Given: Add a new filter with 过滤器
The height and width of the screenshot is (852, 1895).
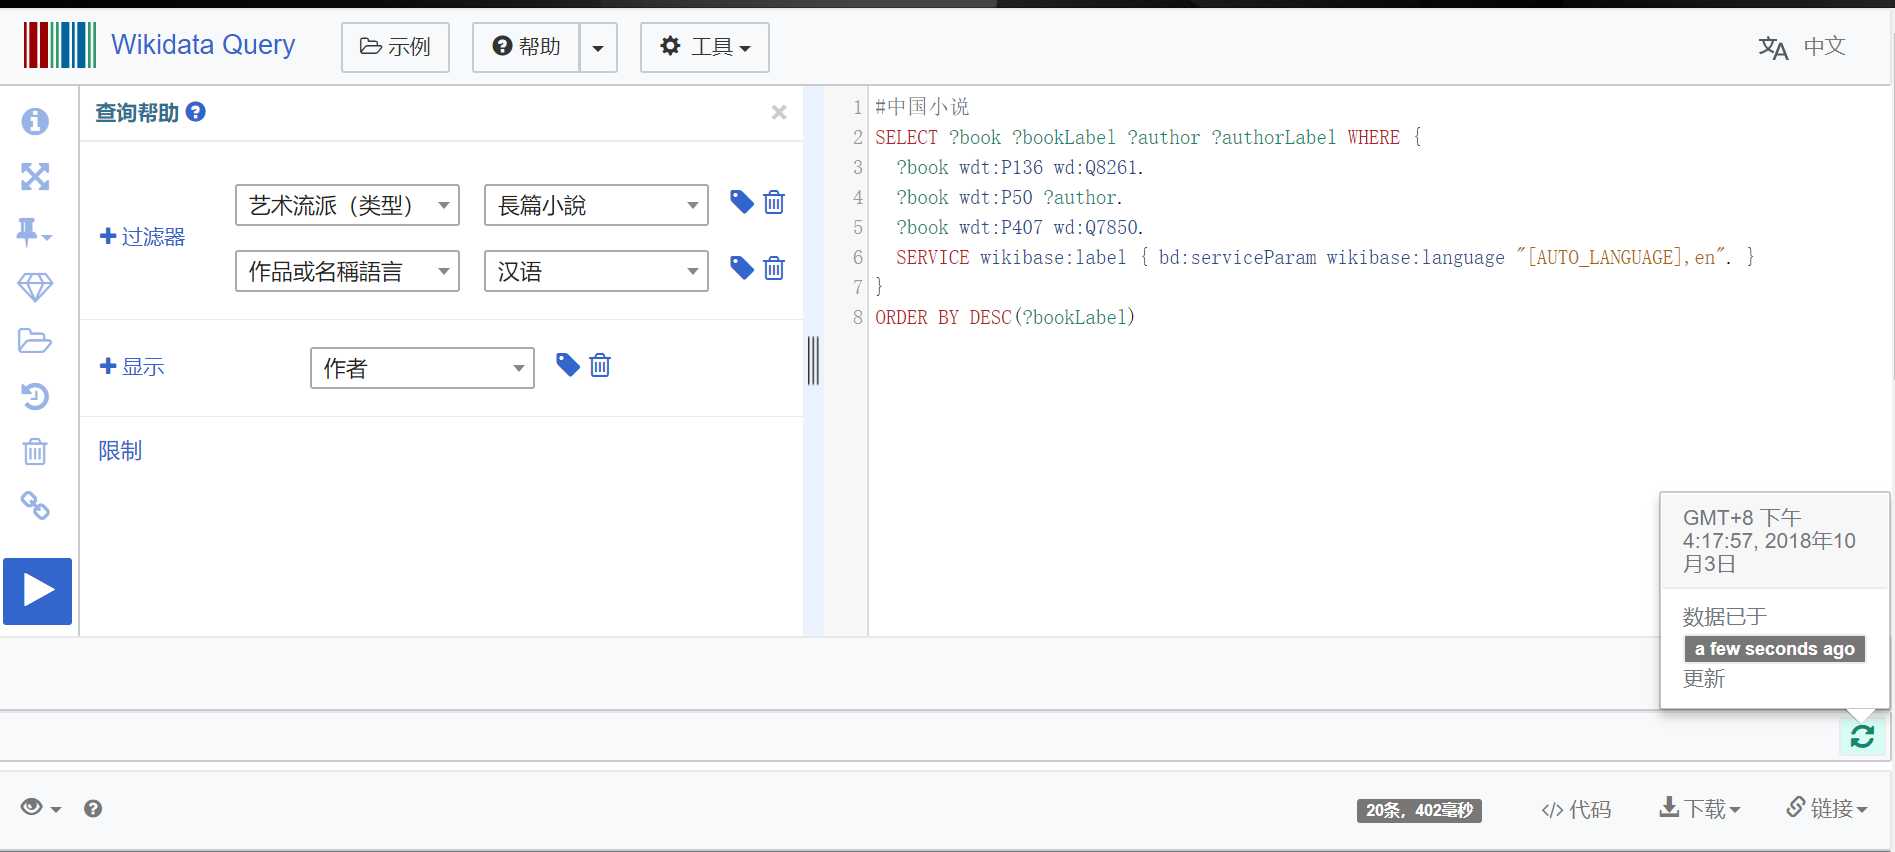Looking at the screenshot, I should 142,237.
